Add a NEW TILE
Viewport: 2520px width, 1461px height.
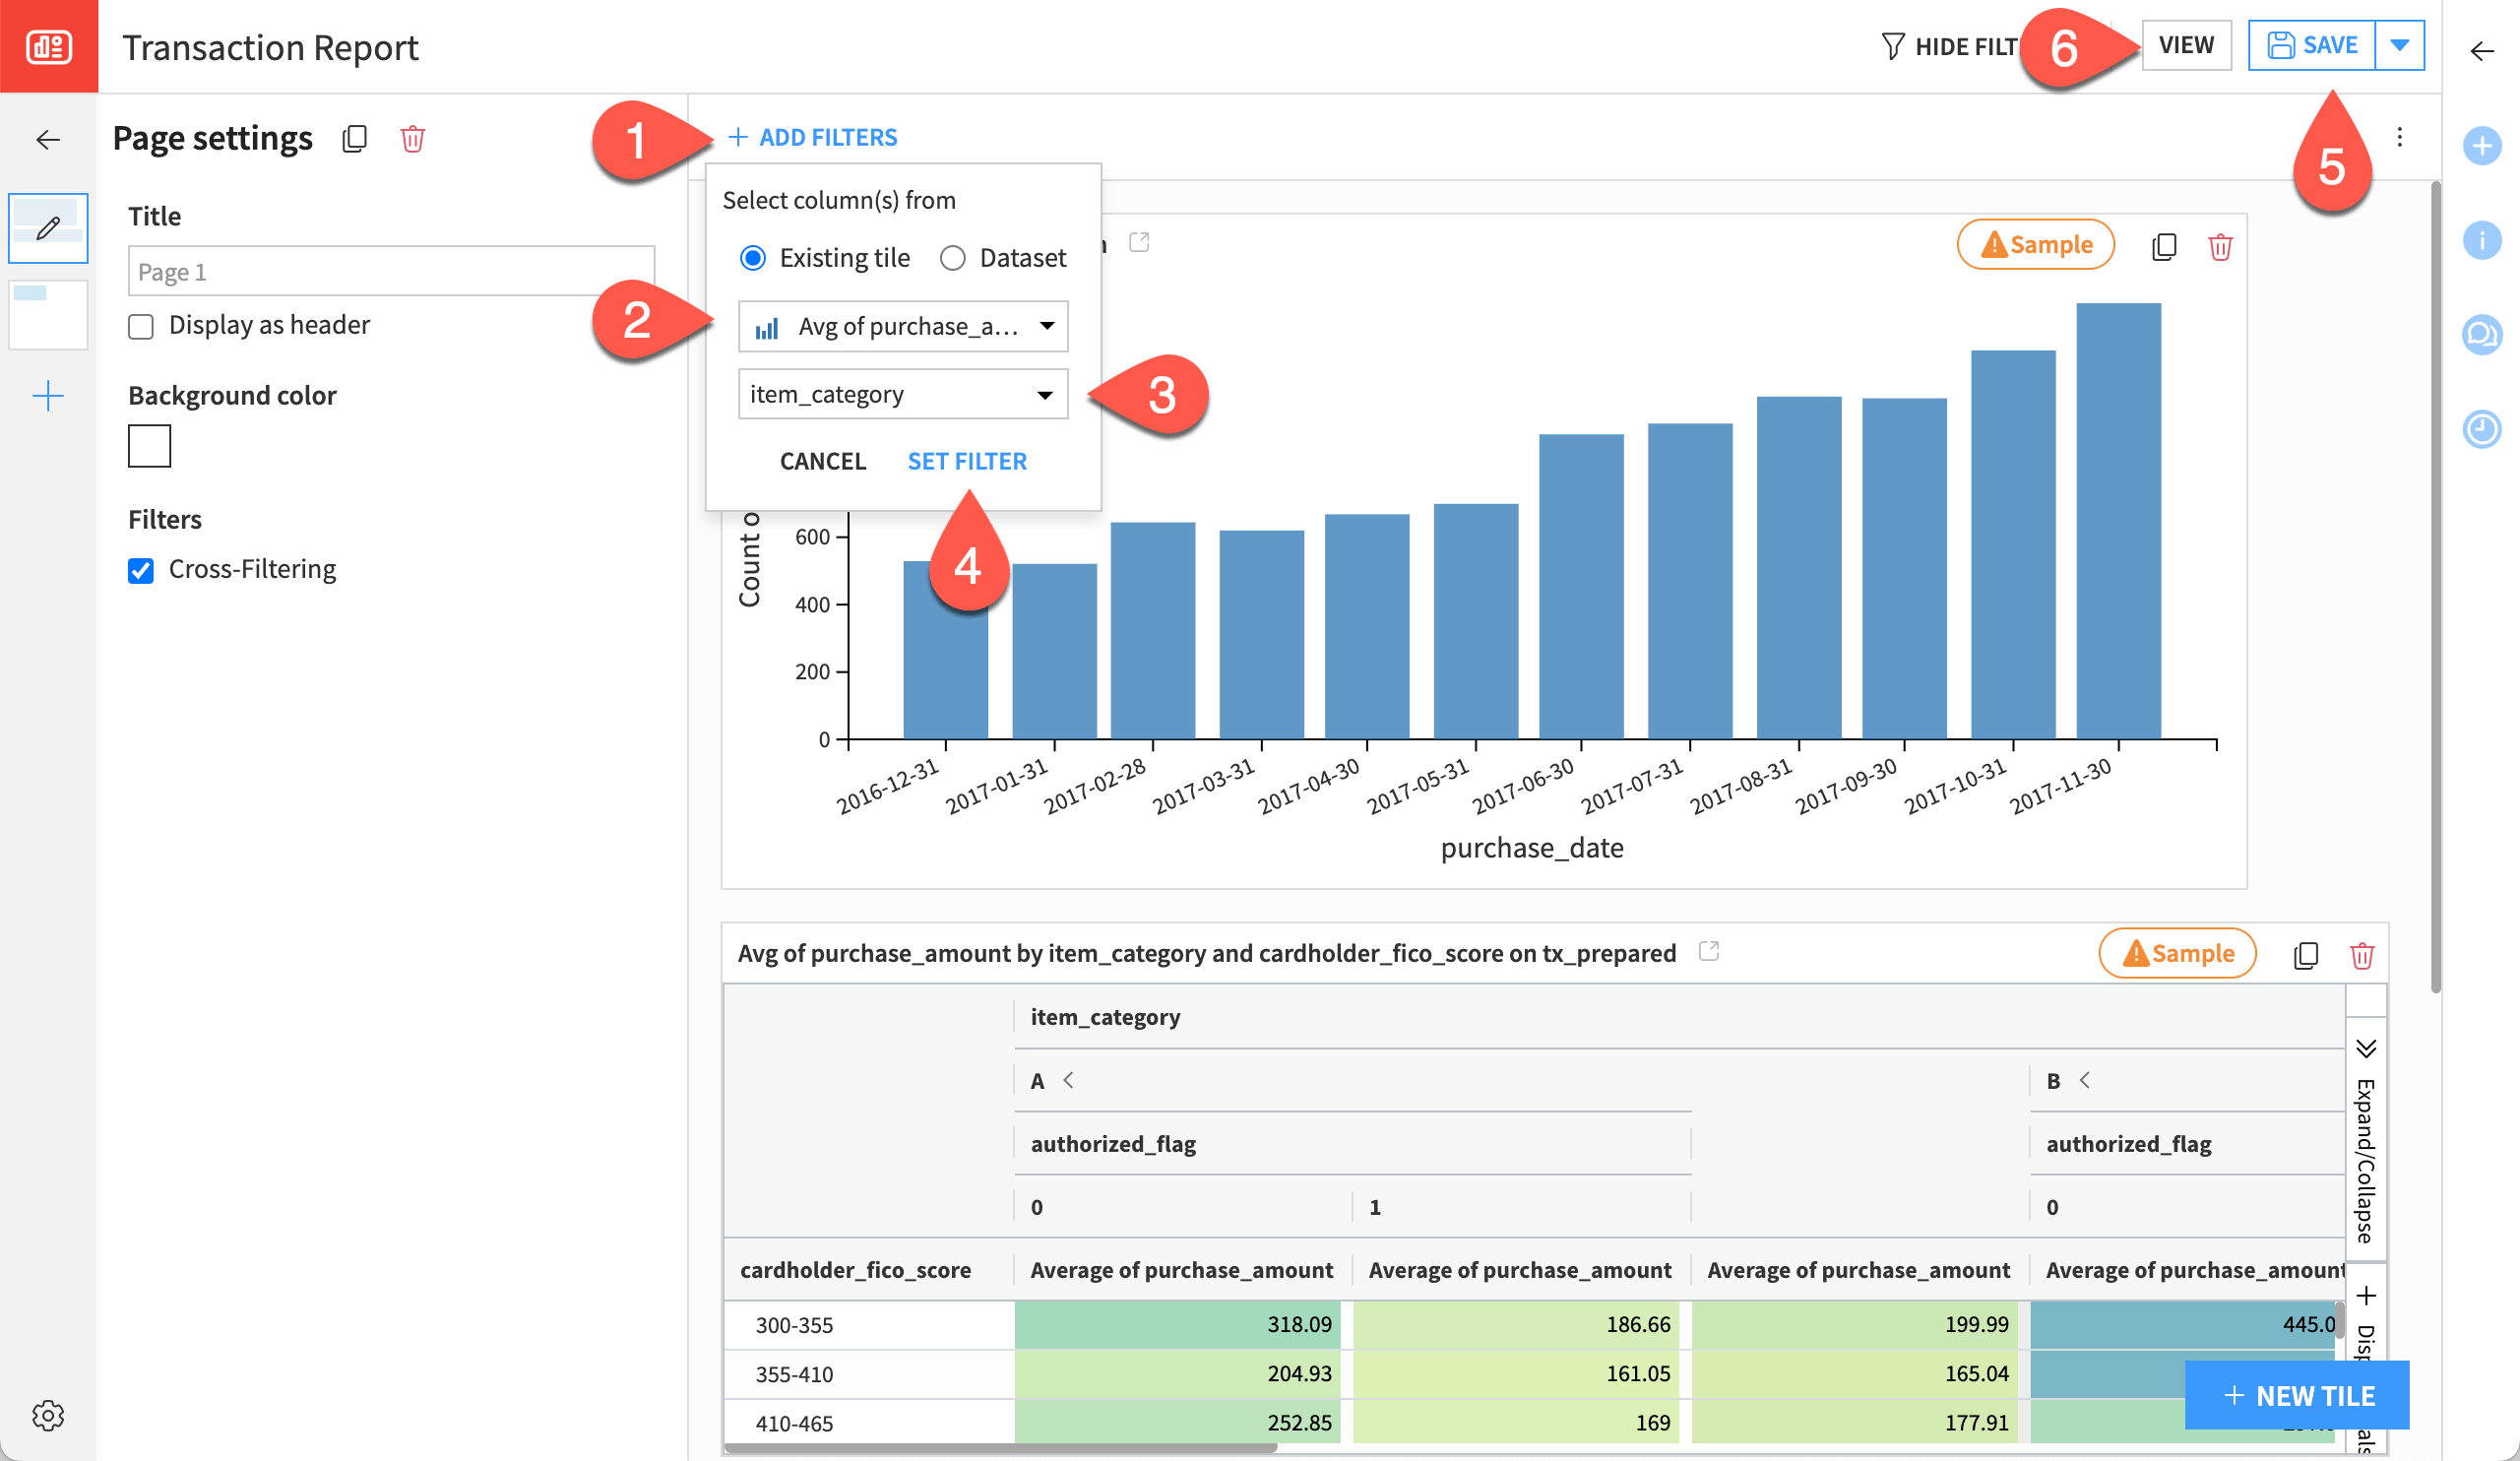(2297, 1395)
